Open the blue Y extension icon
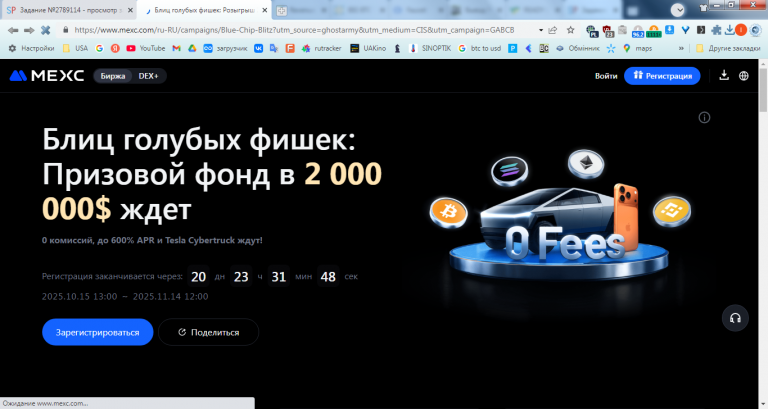 [686, 30]
